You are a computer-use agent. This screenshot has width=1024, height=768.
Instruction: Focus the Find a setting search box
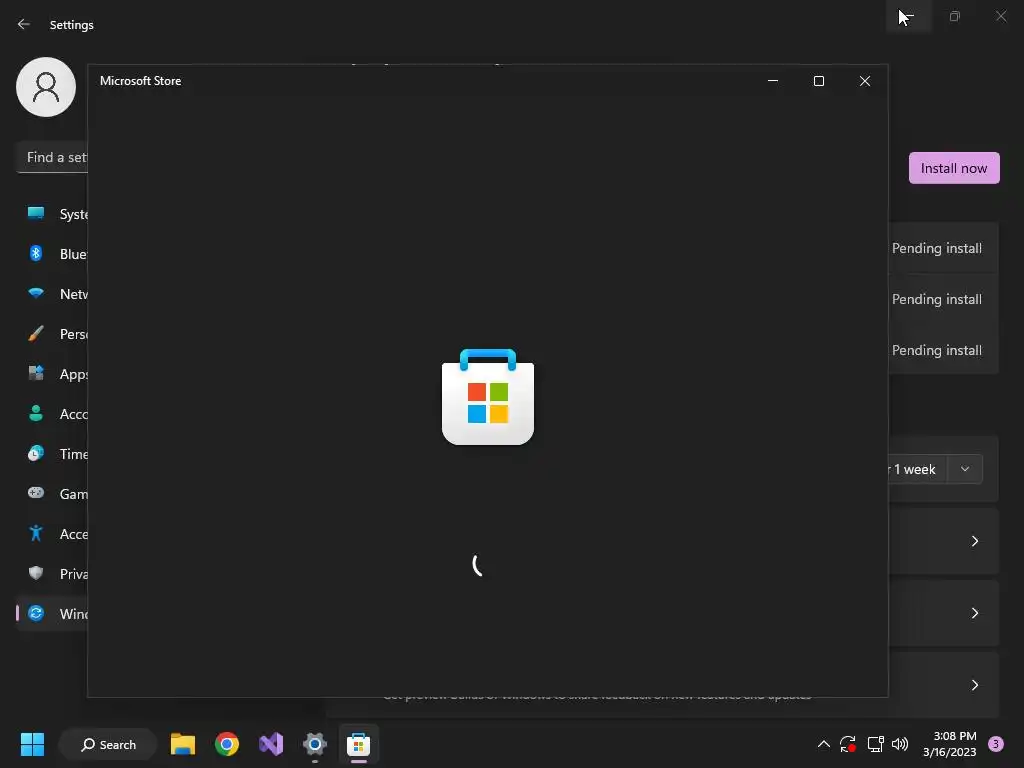pos(52,157)
